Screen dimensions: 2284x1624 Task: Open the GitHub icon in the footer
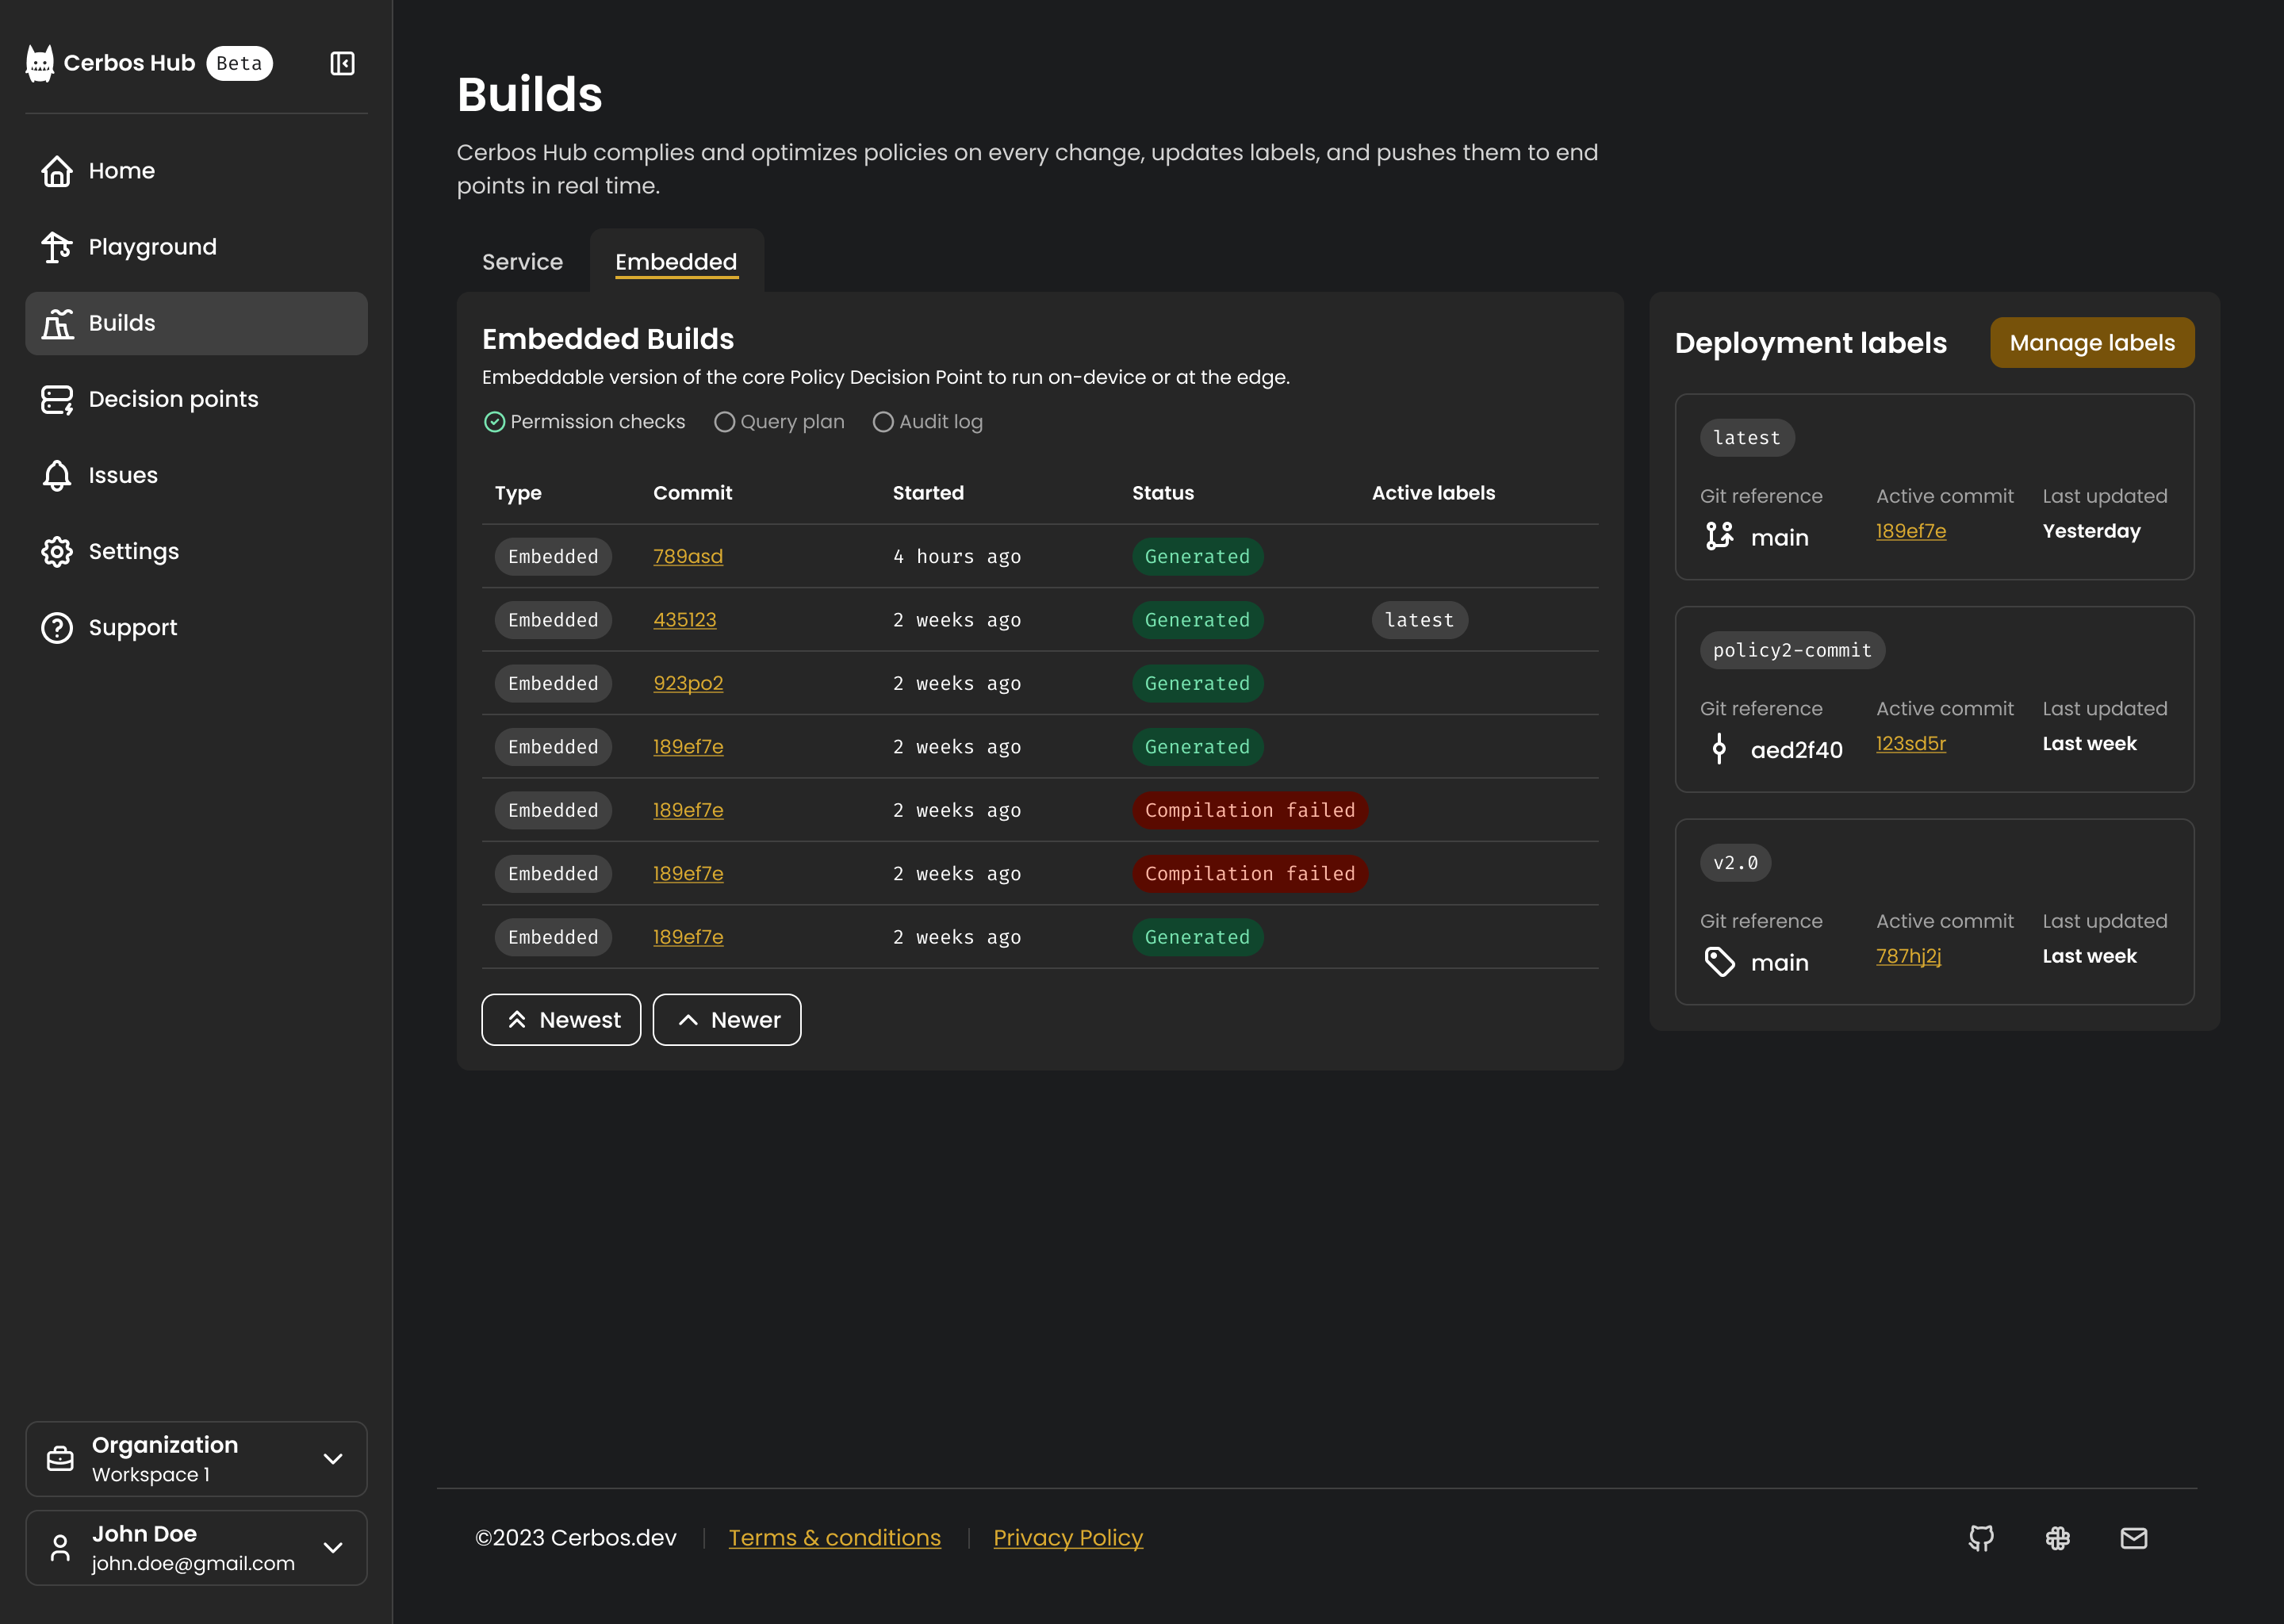pos(1981,1538)
